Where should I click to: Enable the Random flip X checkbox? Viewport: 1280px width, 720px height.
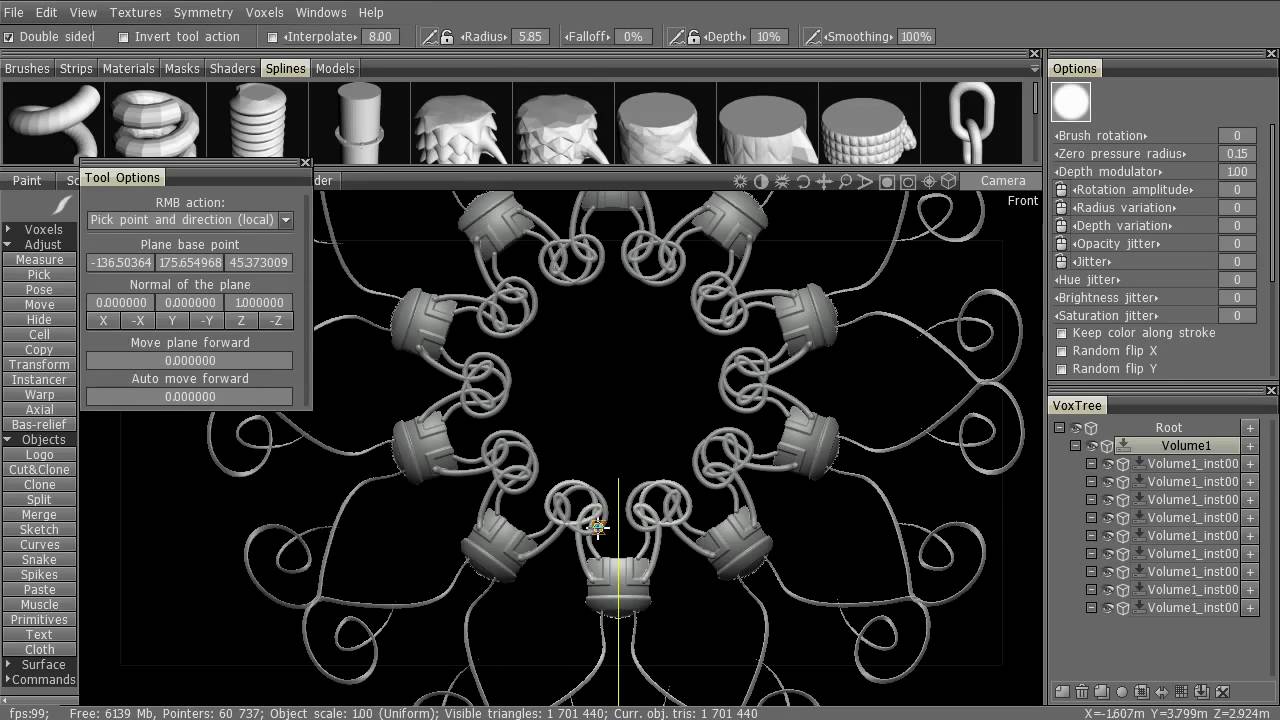(x=1062, y=351)
